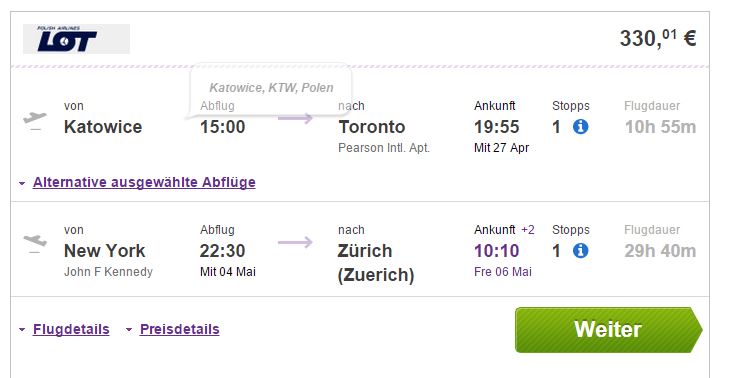Viewport: 730px width, 378px height.
Task: Click the green Weiter button
Action: (x=608, y=330)
